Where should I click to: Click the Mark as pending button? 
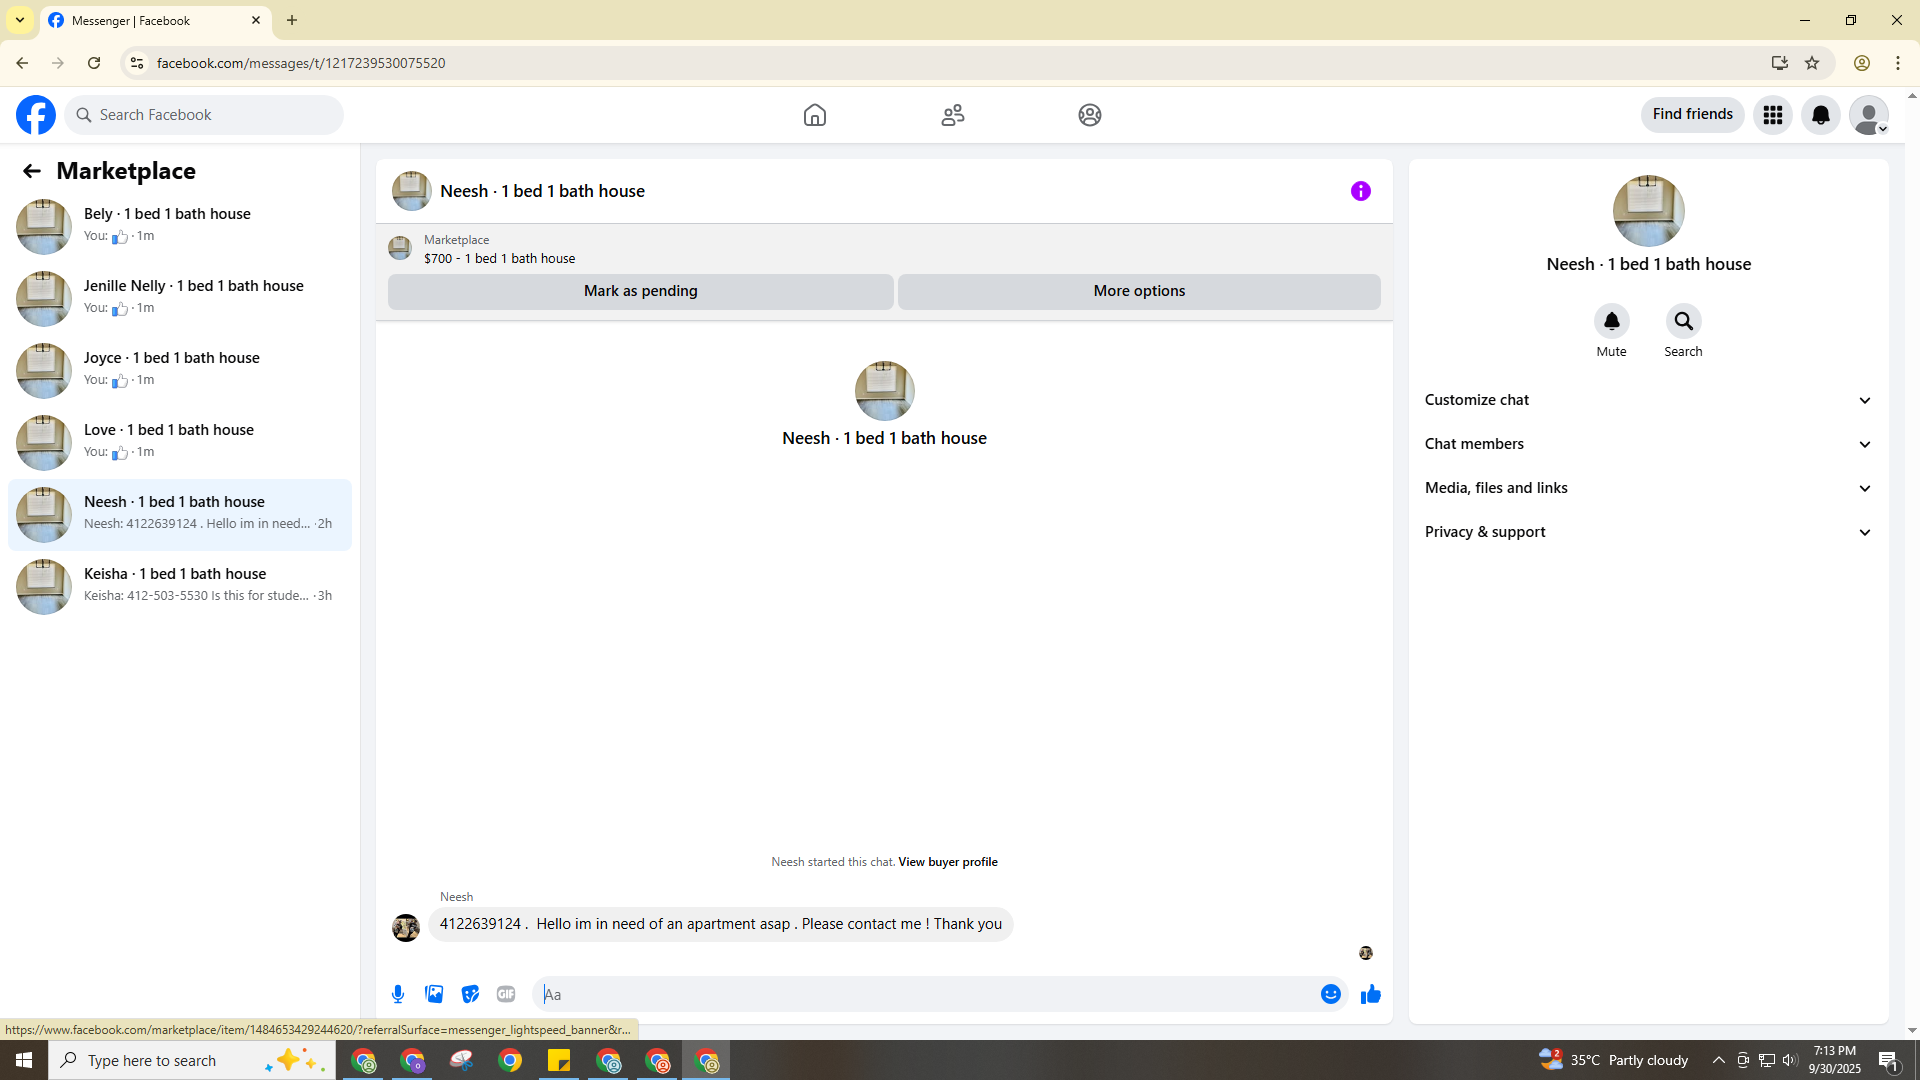click(640, 291)
